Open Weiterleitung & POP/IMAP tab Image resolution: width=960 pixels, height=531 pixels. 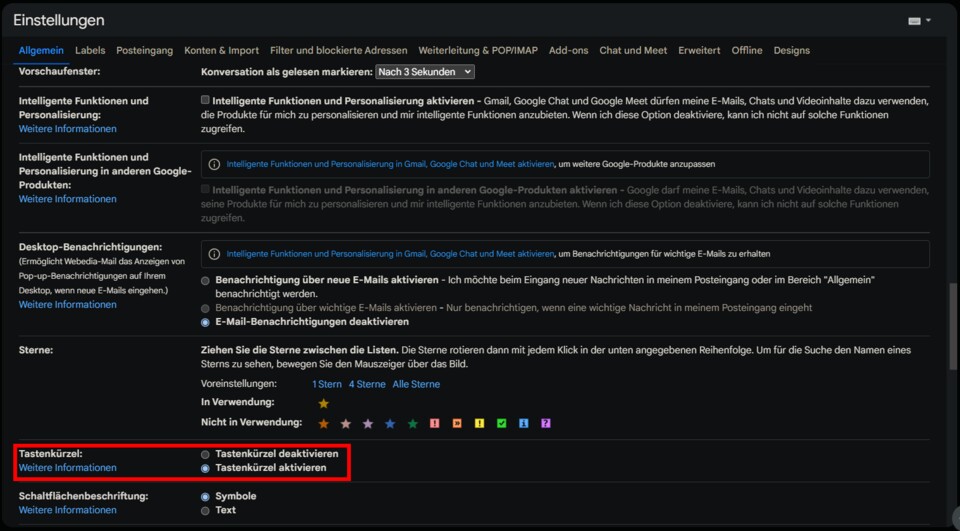478,50
